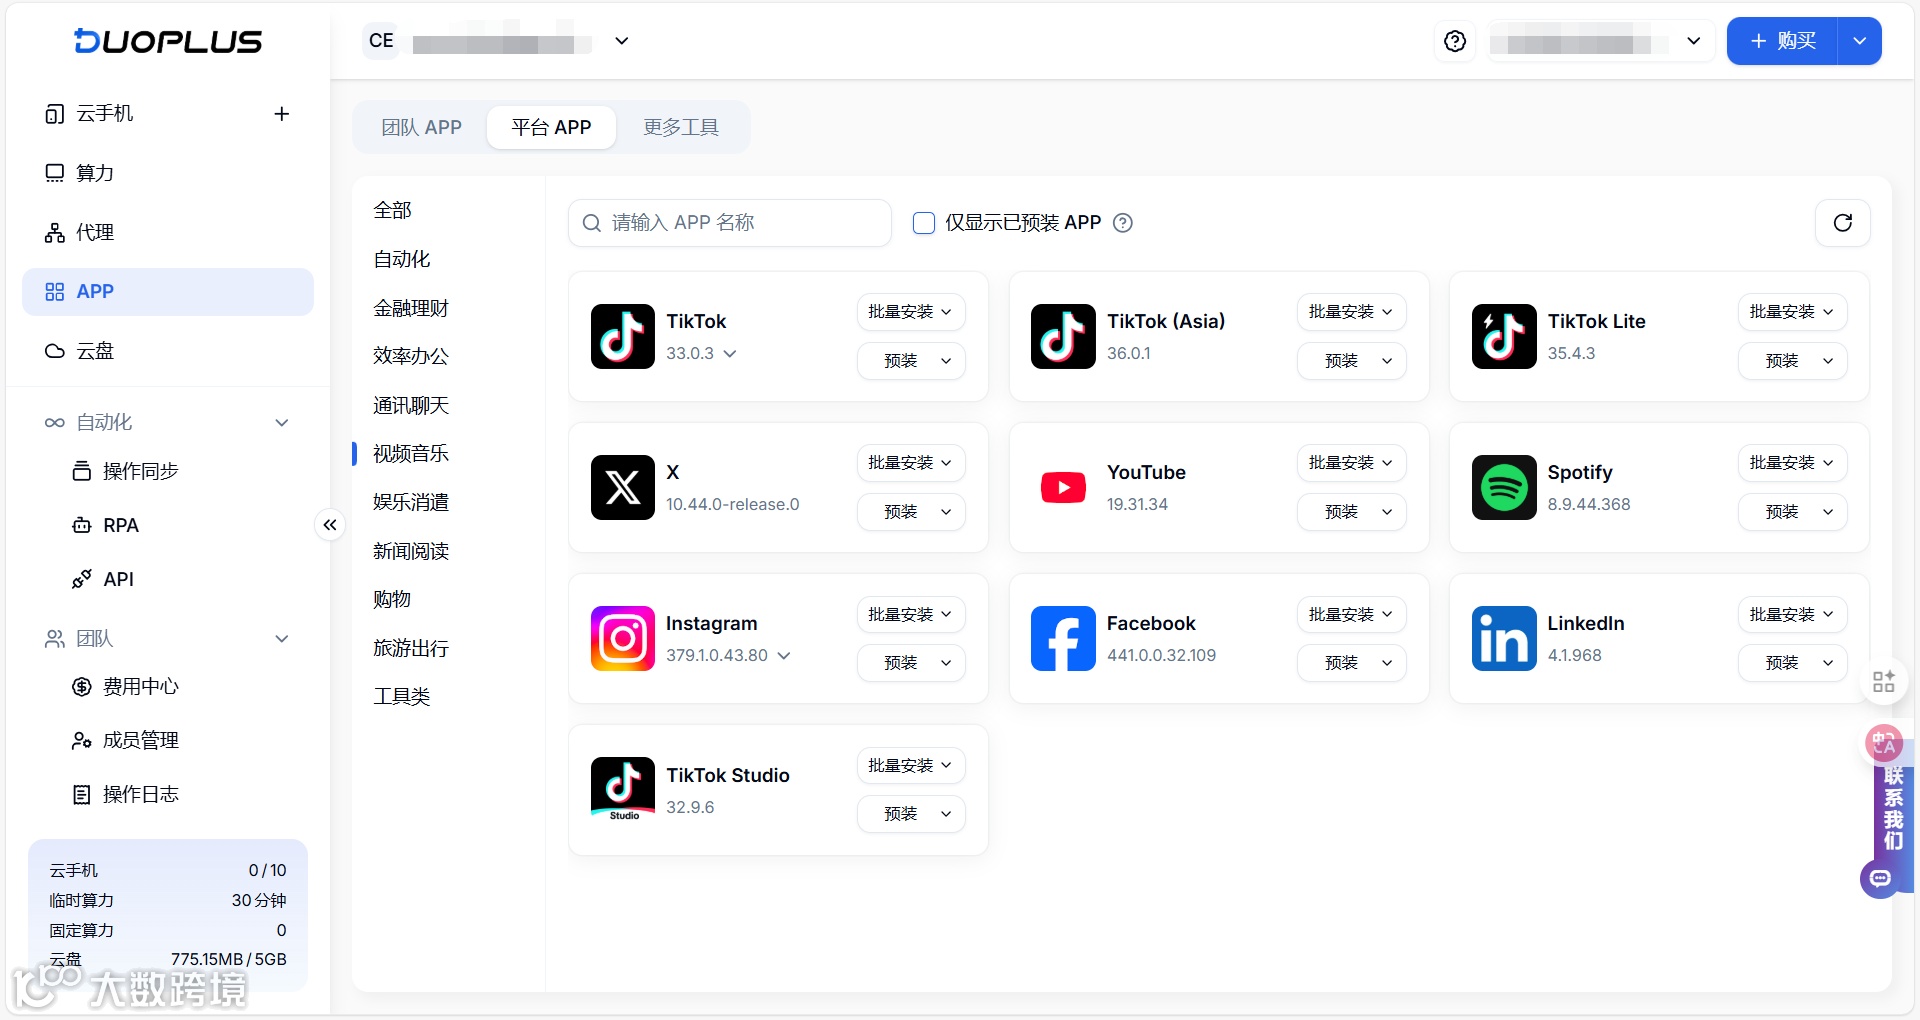Refresh the app list

[x=1842, y=223]
